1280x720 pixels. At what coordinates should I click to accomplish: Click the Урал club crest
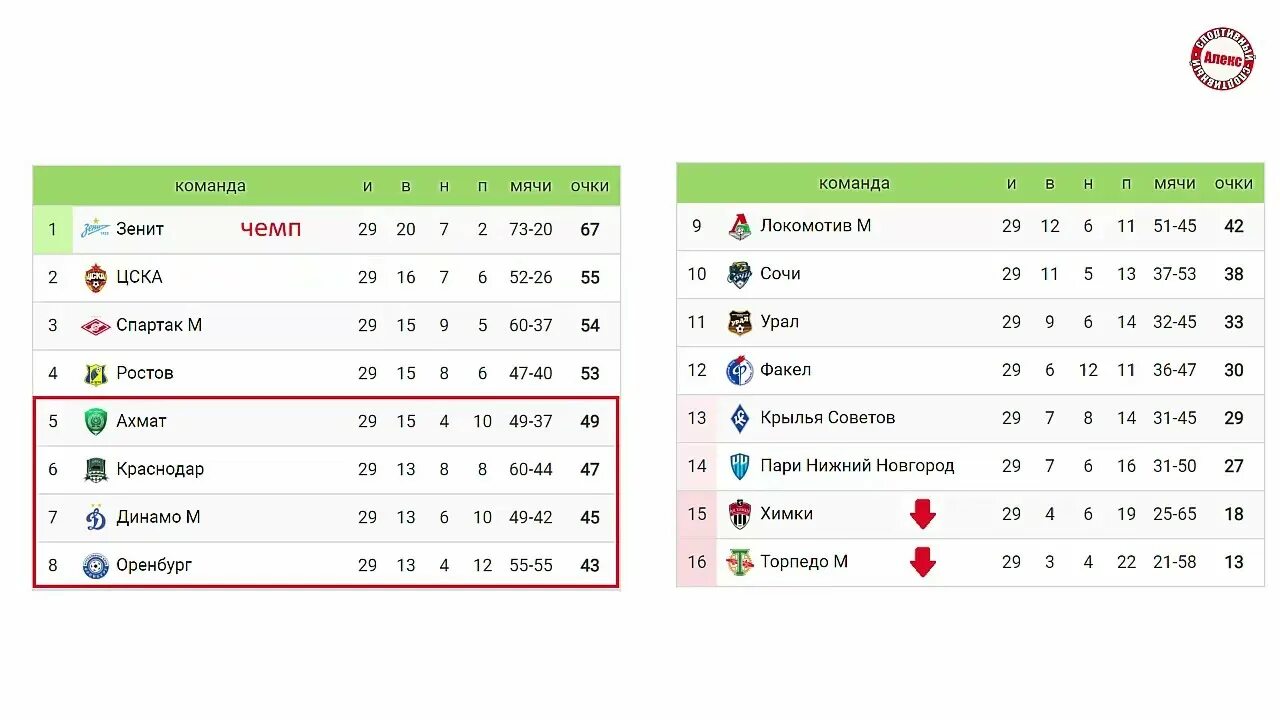739,322
